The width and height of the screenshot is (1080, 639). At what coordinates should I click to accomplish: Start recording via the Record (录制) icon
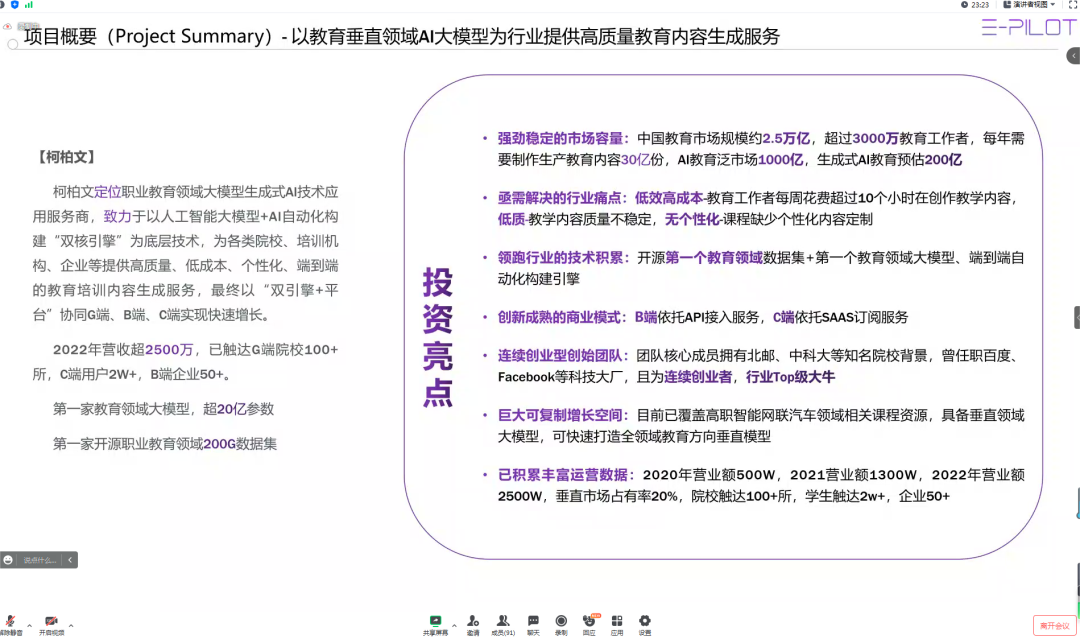562,621
